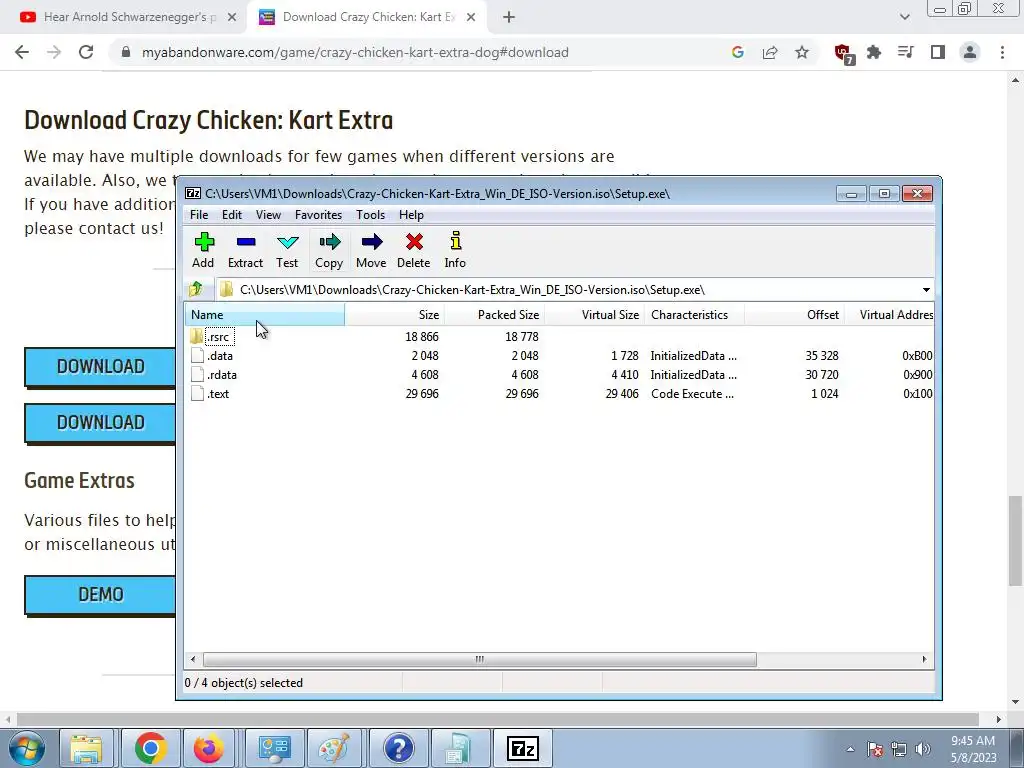Toggle Chrome side panel
The height and width of the screenshot is (768, 1024).
click(938, 52)
